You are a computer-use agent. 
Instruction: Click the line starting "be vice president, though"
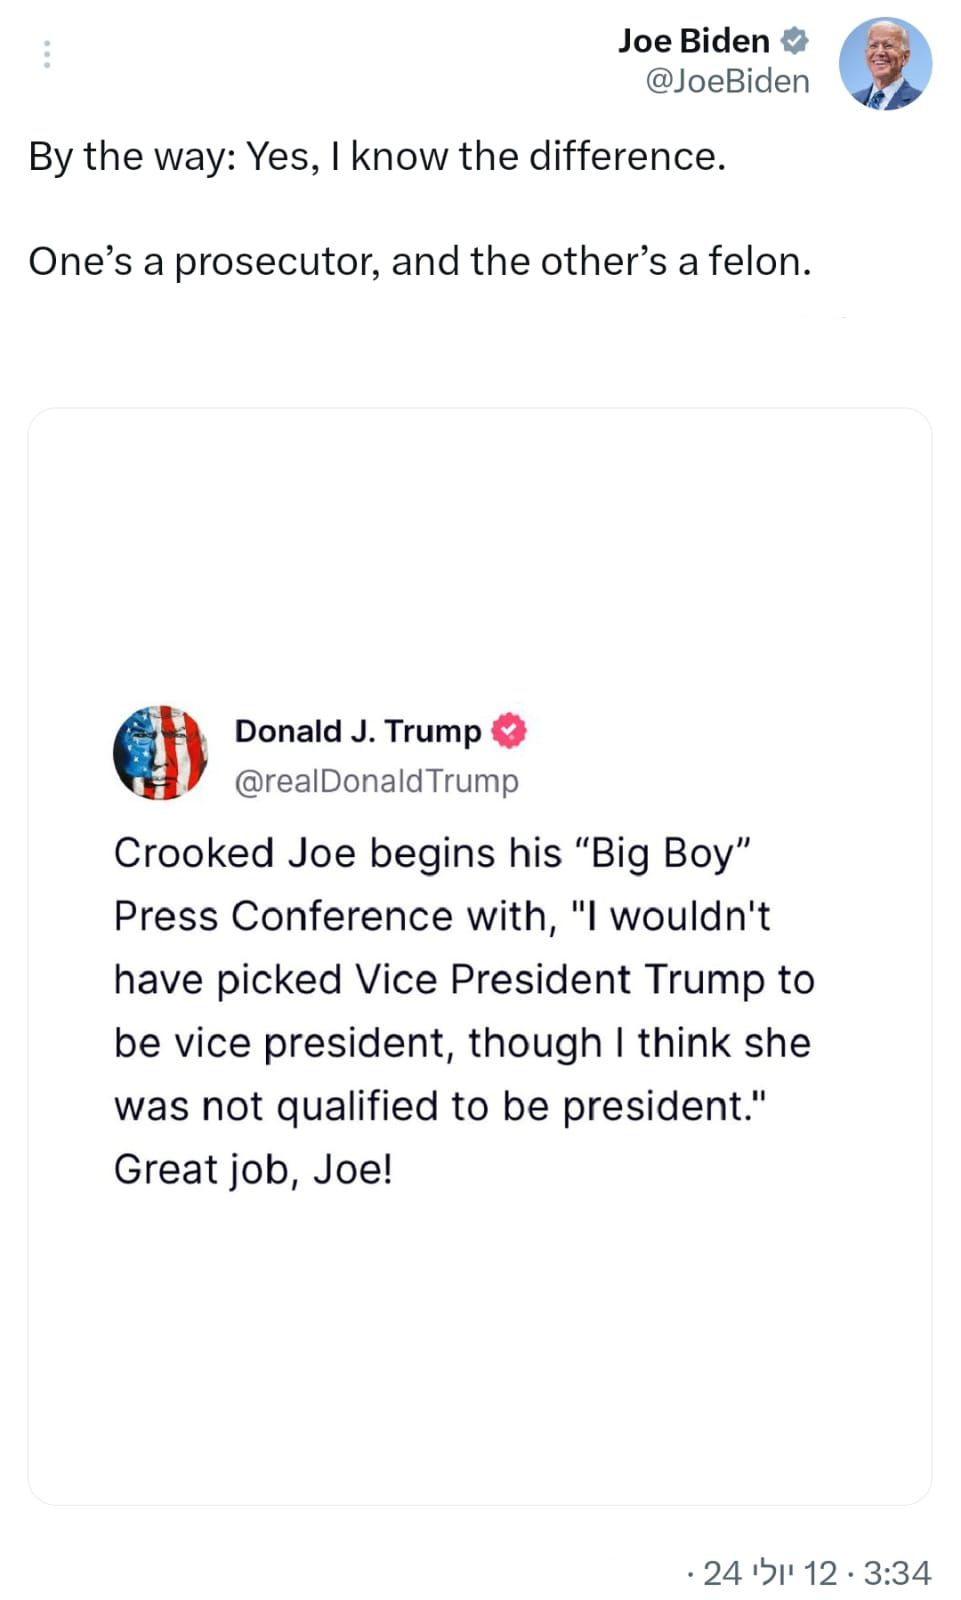(462, 1043)
